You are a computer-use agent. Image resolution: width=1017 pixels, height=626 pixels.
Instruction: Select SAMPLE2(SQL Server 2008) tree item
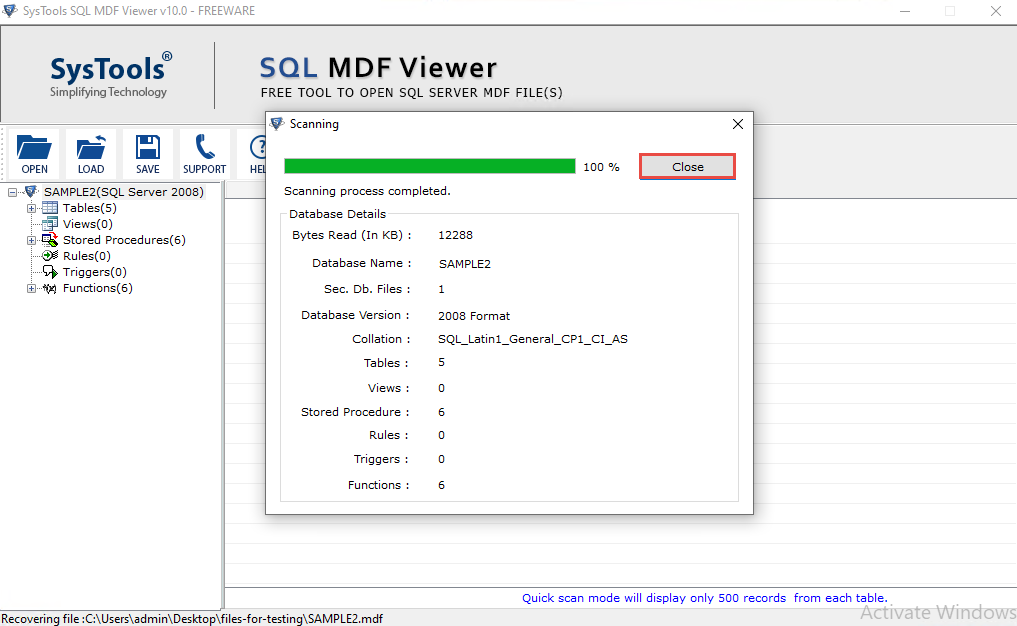pyautogui.click(x=124, y=192)
